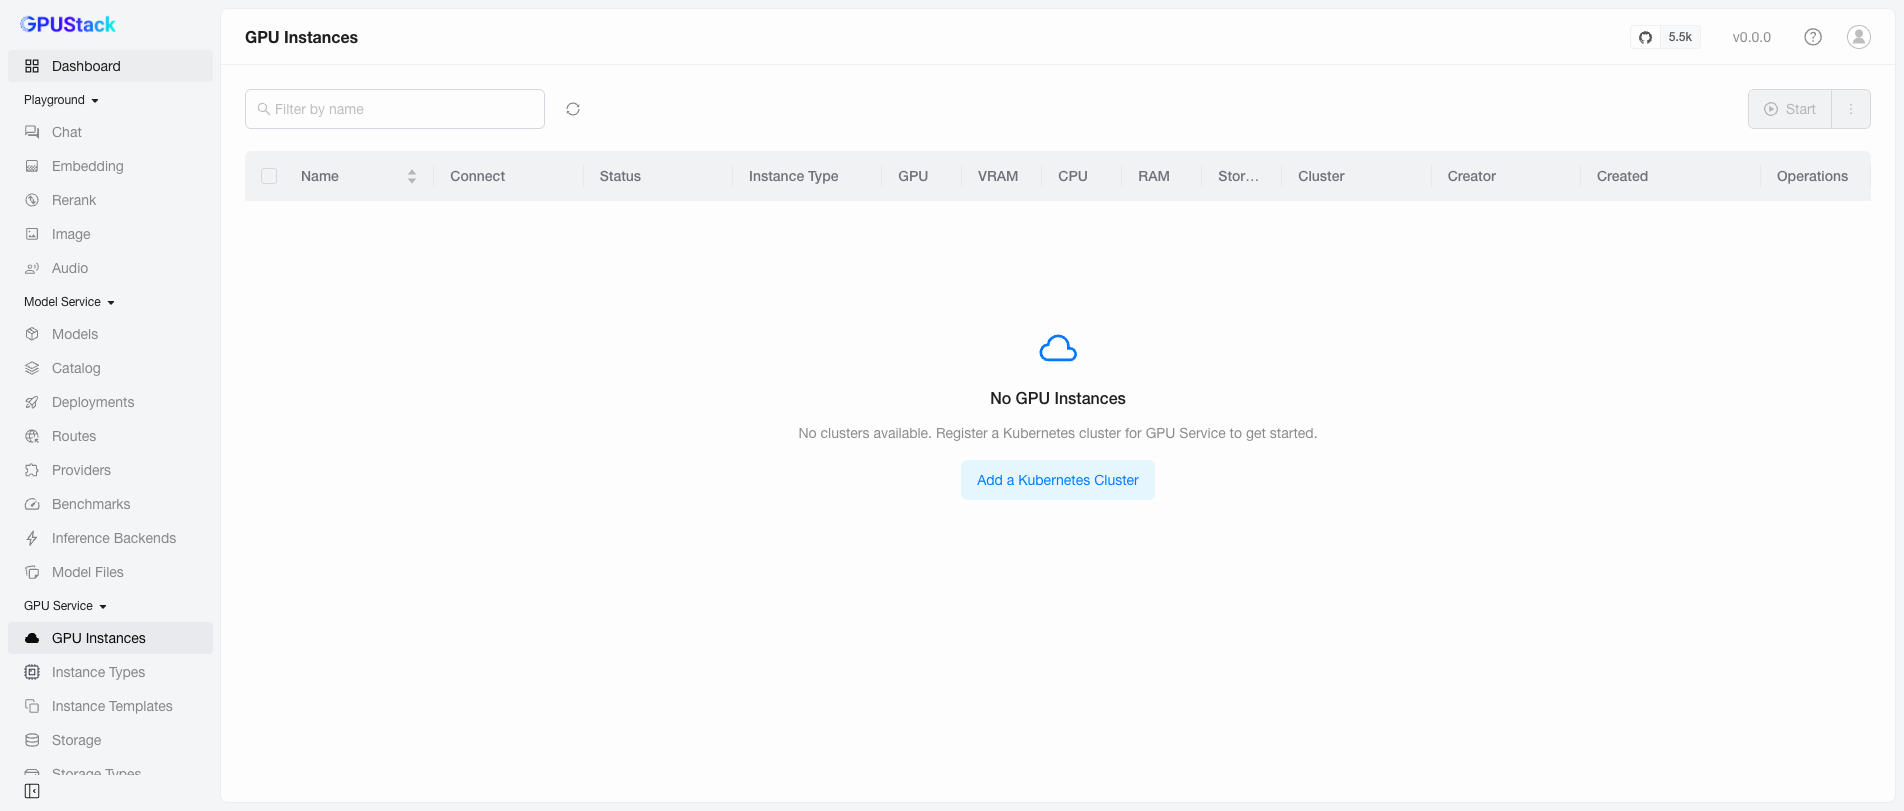
Task: Click the Benchmarks gauge icon
Action: tap(32, 504)
